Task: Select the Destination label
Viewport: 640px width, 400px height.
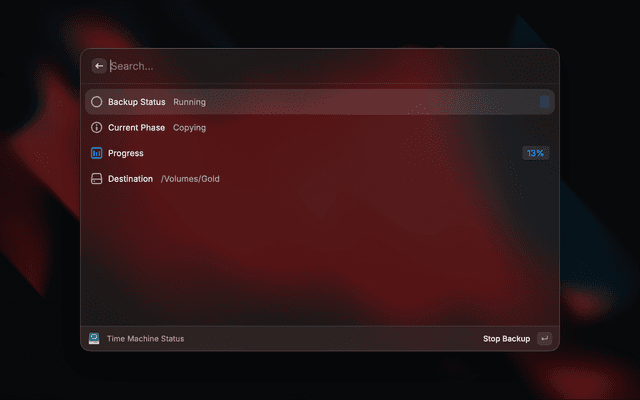Action: pyautogui.click(x=130, y=179)
